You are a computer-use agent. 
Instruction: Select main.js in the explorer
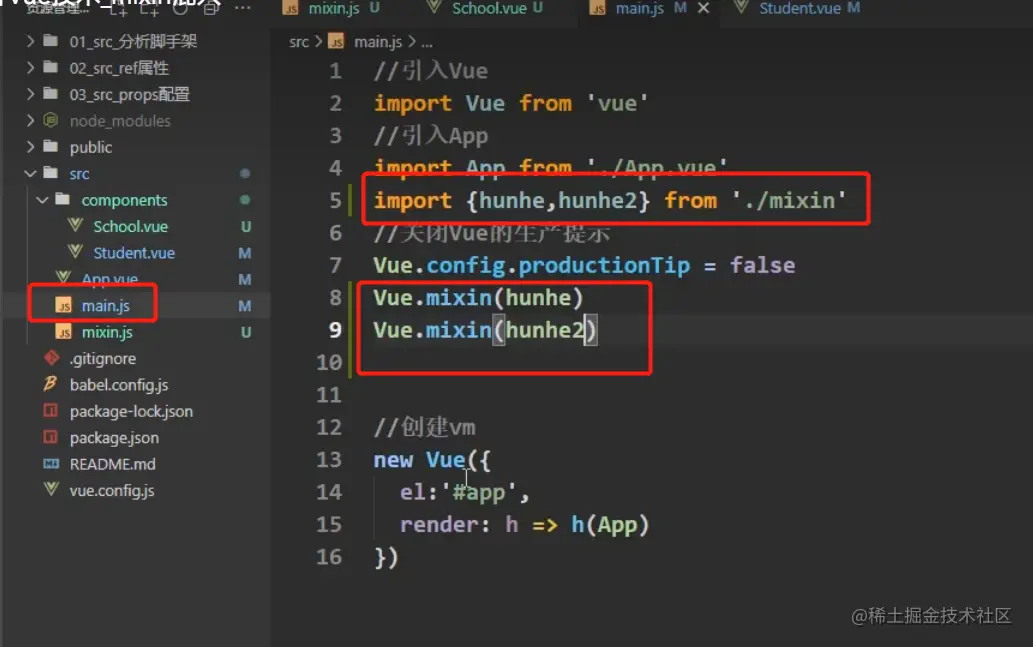click(105, 306)
